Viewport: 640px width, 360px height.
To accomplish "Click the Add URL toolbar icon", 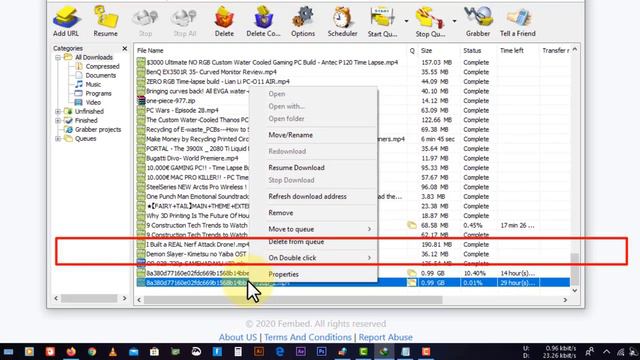I will pyautogui.click(x=66, y=22).
